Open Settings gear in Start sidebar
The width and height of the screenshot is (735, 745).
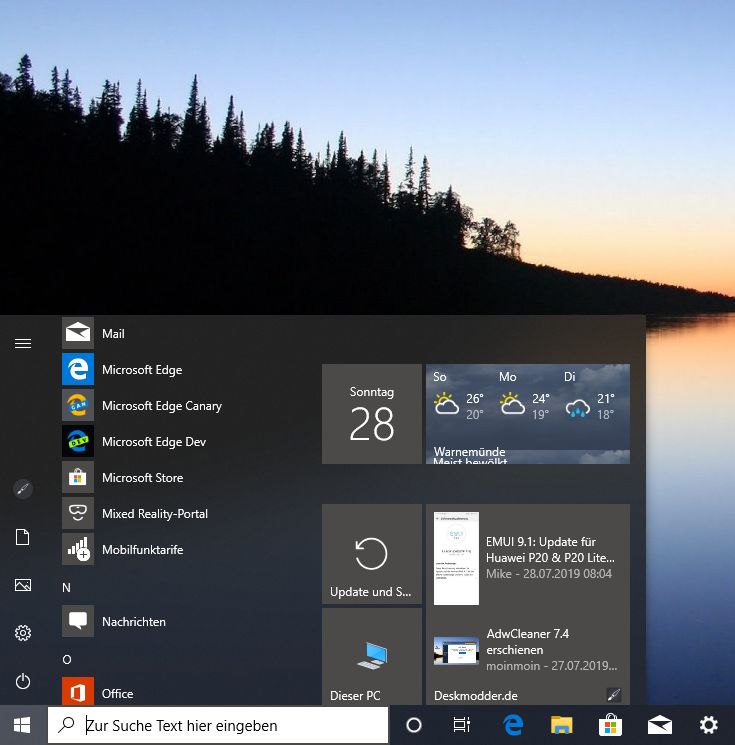pos(23,633)
